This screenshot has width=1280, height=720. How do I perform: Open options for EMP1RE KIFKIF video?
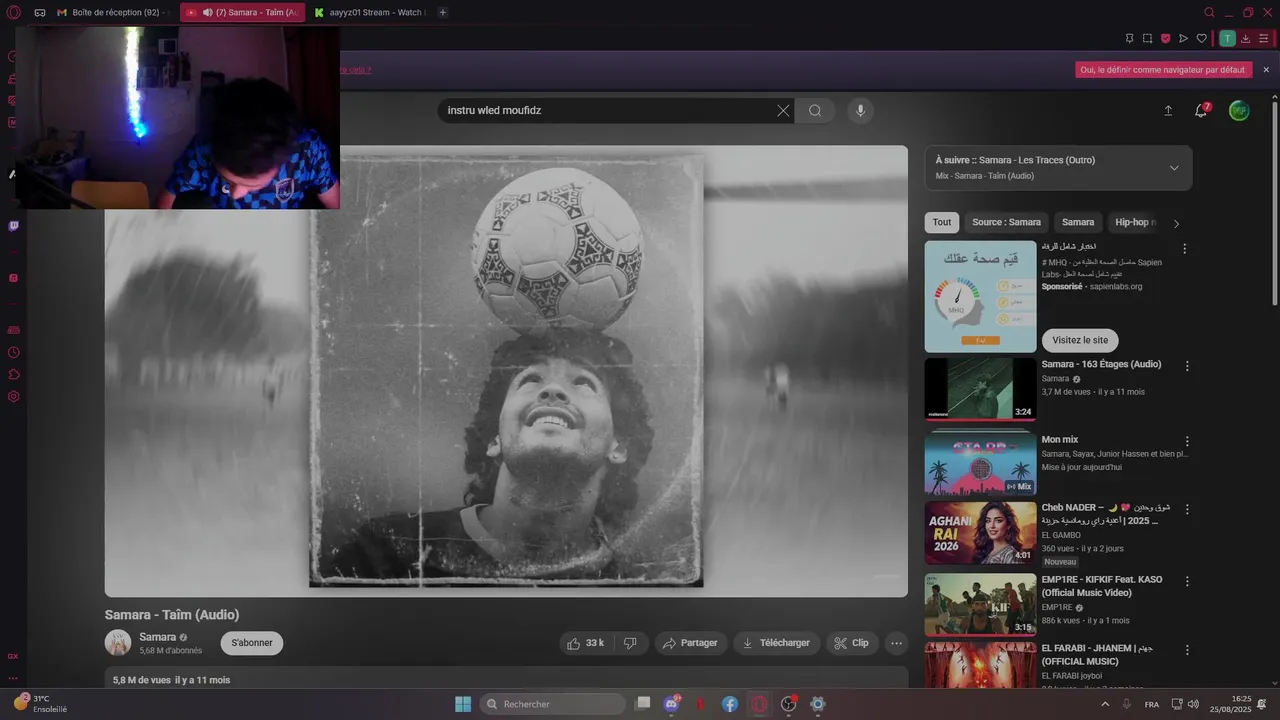tap(1187, 581)
